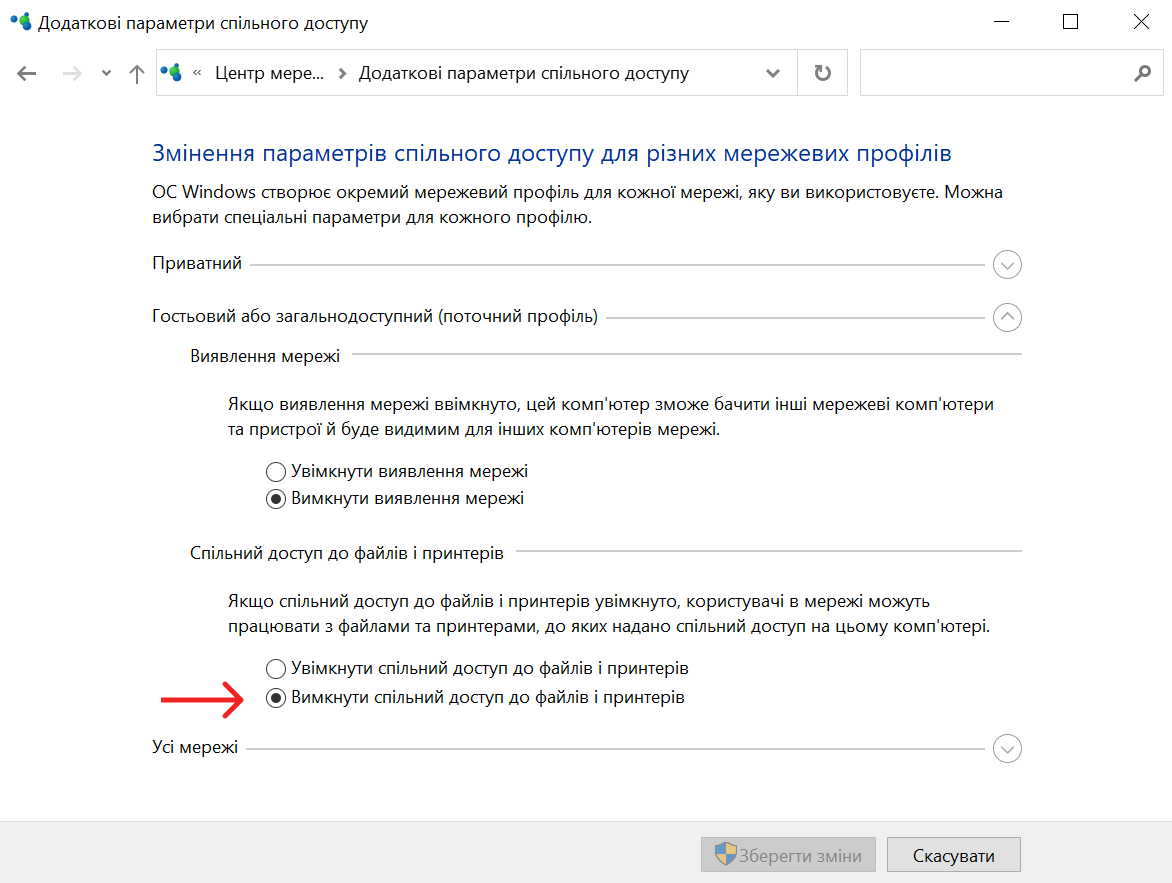Click the window title bar network icon

20,22
